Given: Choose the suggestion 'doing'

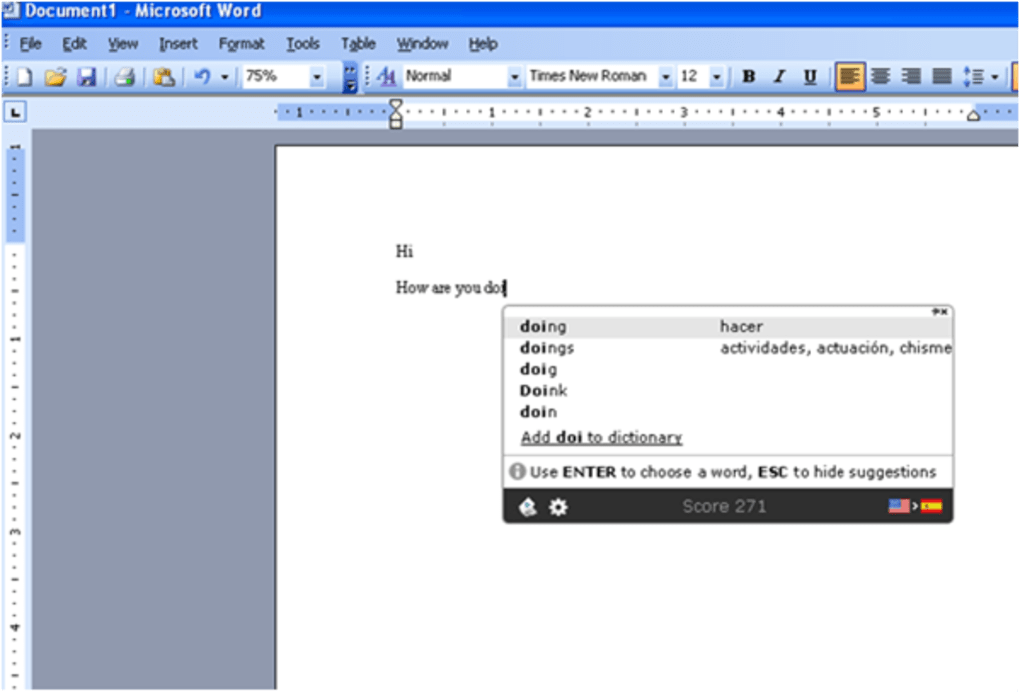Looking at the screenshot, I should (x=543, y=327).
